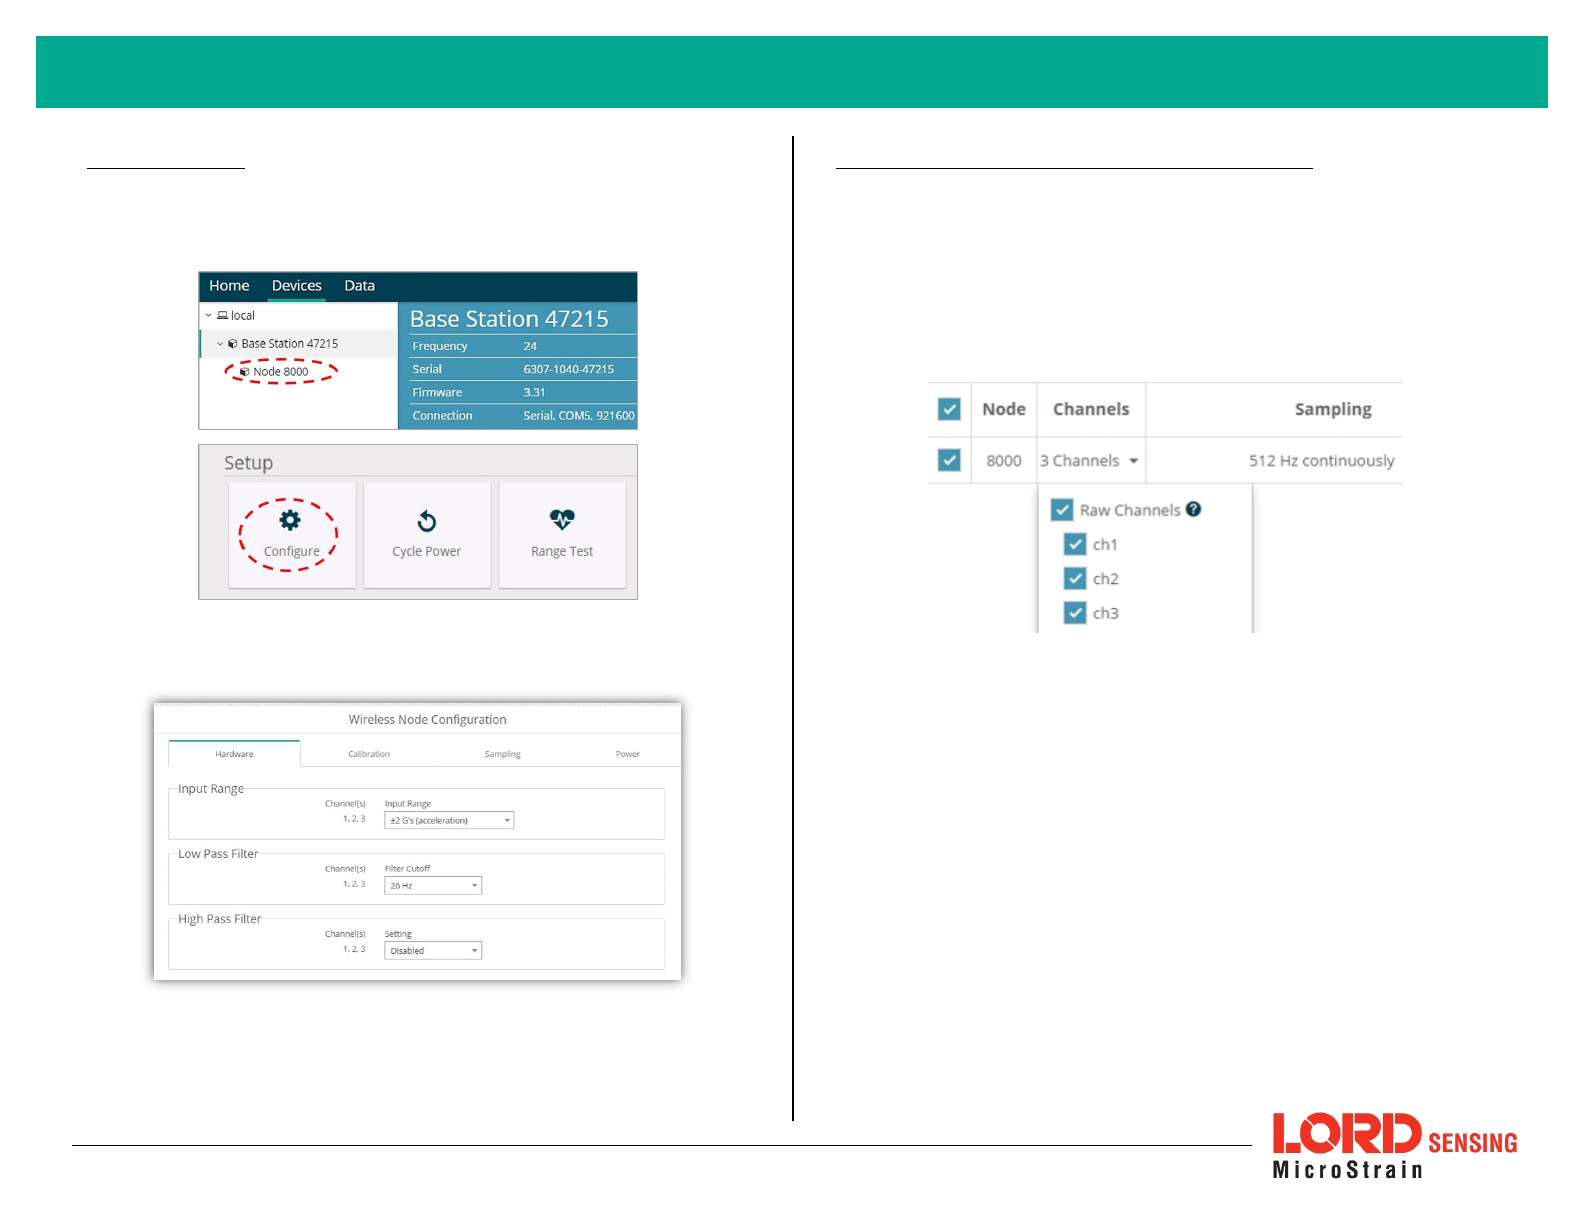Open the Data menu tab
The width and height of the screenshot is (1584, 1224).
(360, 286)
